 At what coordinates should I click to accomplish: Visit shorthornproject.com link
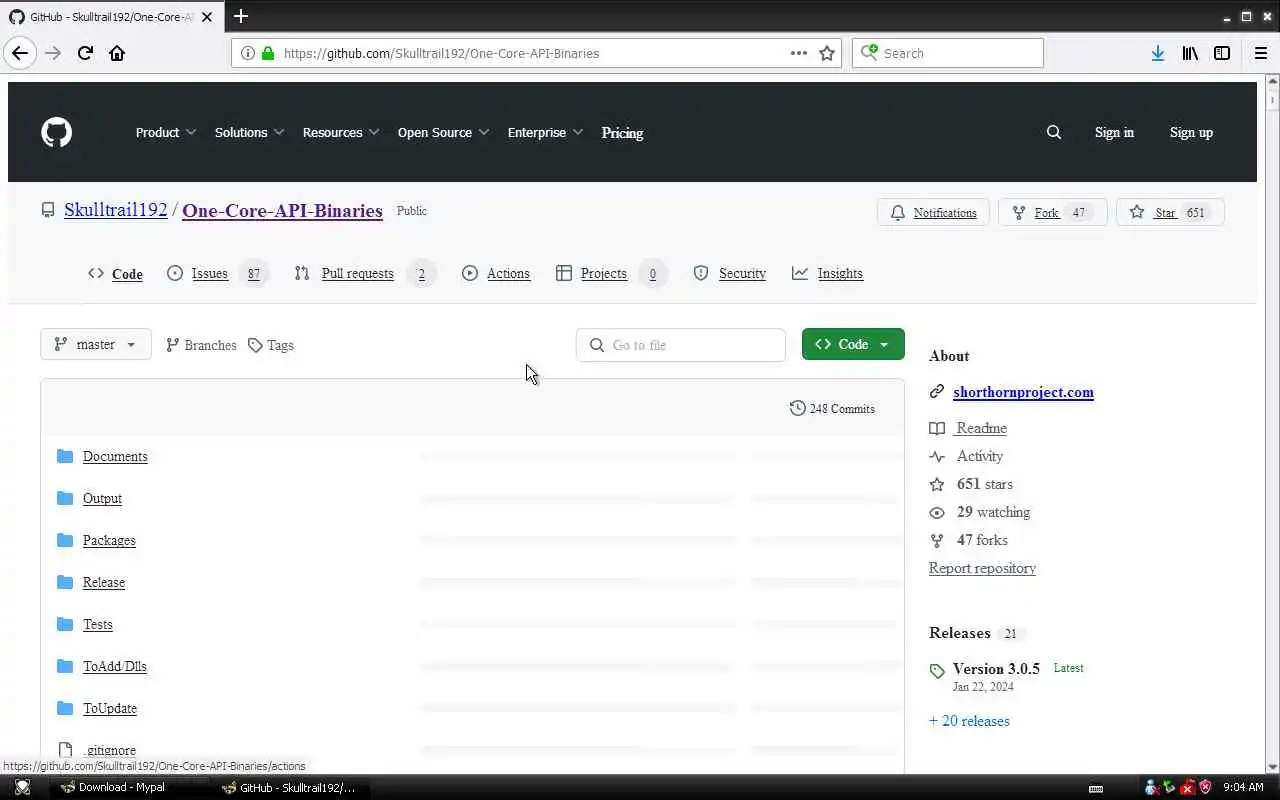click(x=1023, y=392)
